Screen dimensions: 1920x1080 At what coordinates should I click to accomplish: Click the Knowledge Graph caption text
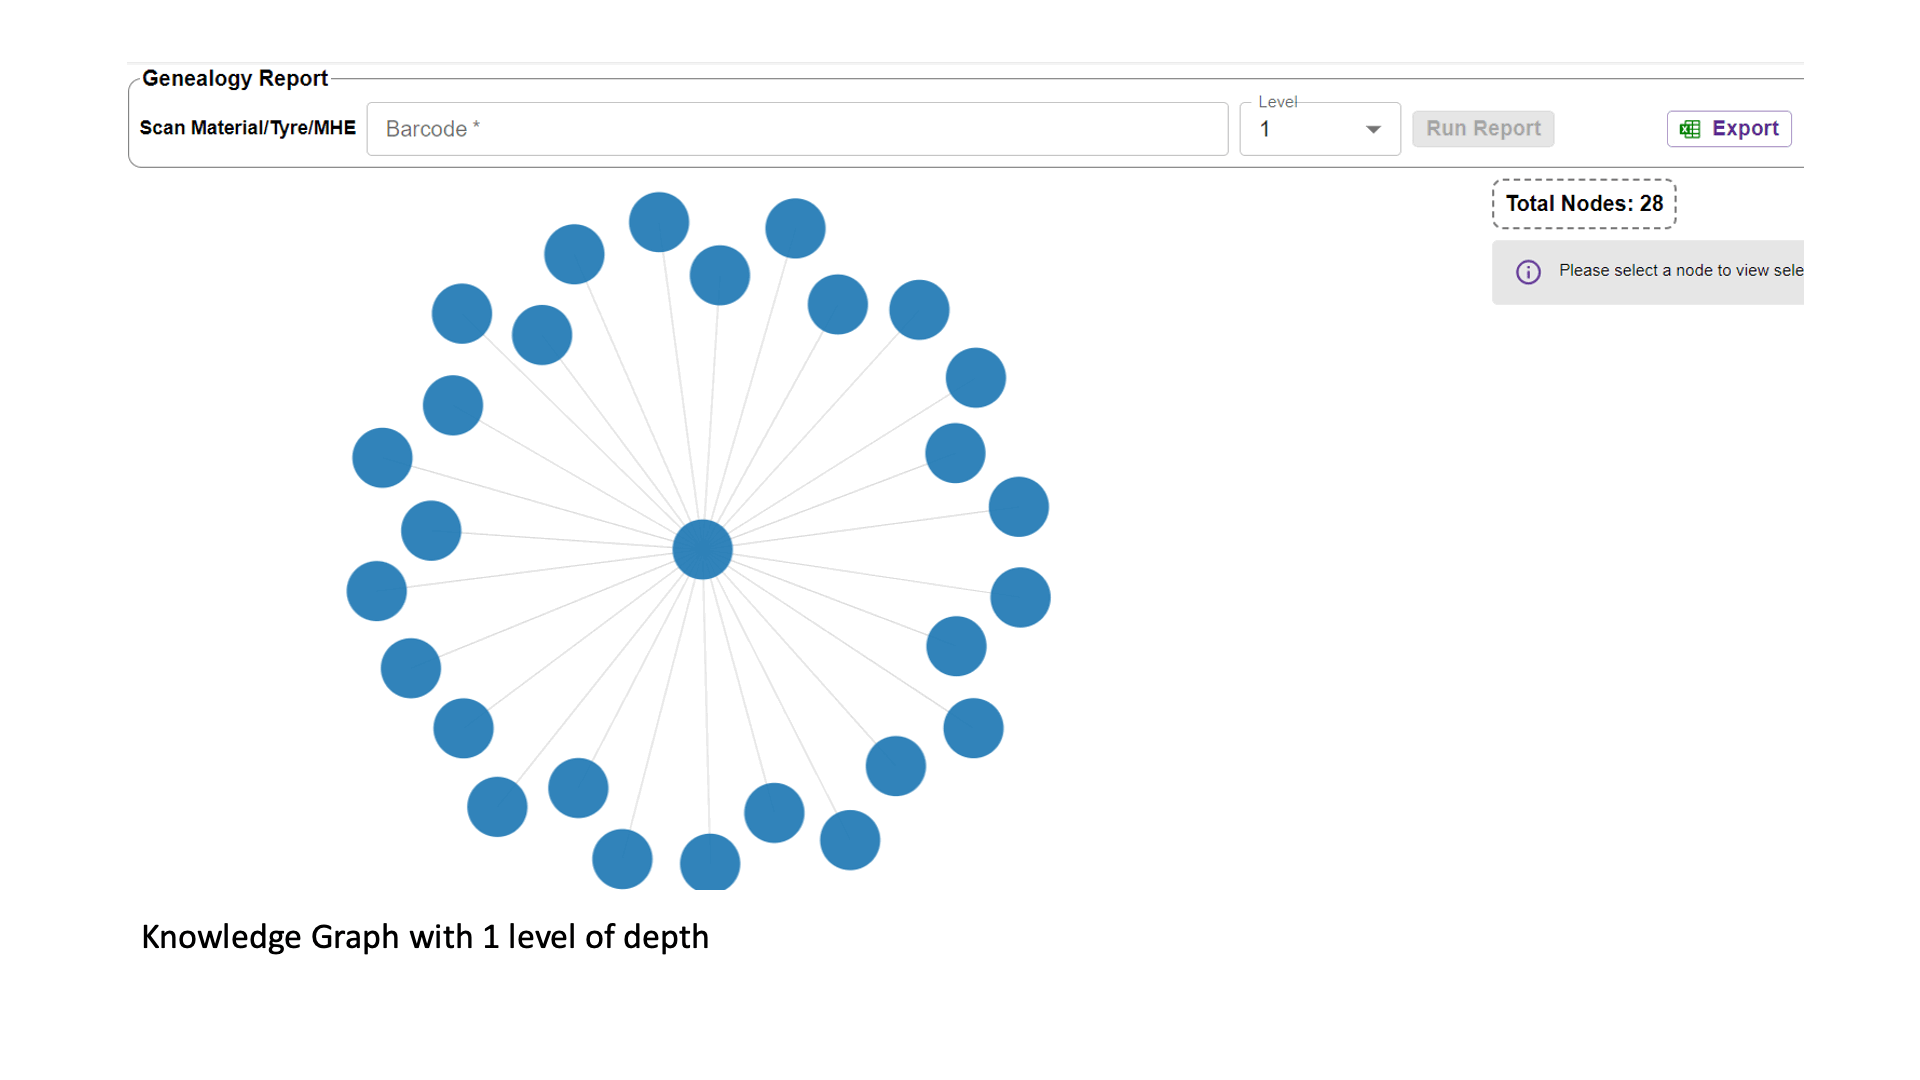[x=425, y=937]
